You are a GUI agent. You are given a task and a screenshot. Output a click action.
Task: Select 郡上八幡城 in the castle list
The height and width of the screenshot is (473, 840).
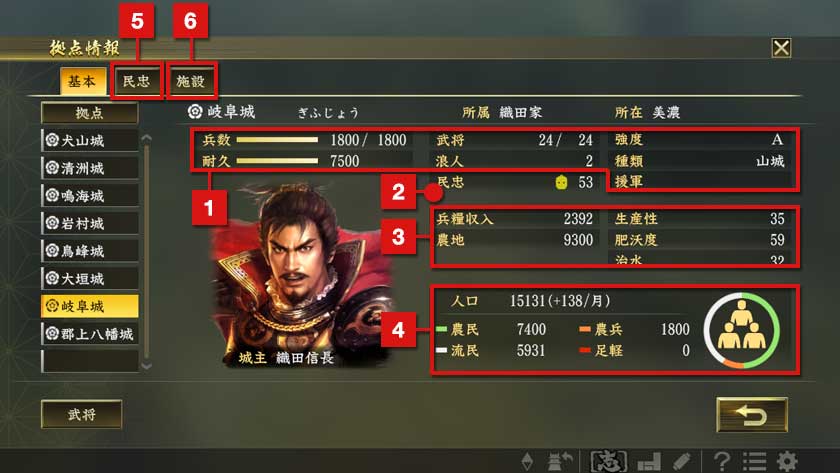click(89, 334)
